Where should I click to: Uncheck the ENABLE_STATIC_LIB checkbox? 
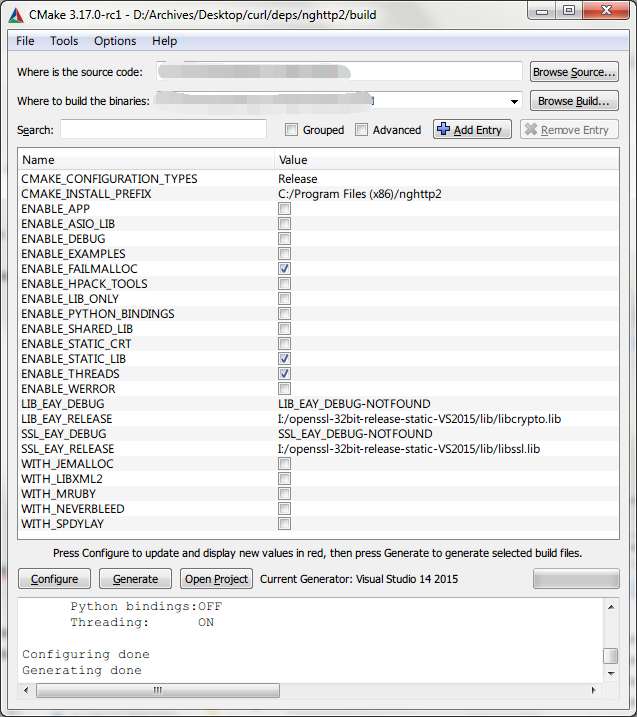click(284, 359)
